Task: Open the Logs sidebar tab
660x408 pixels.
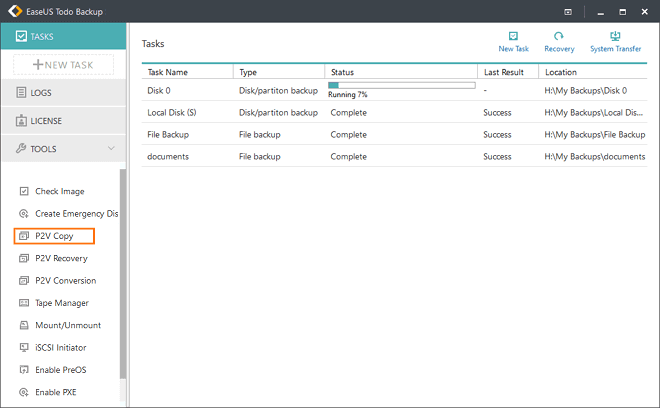Action: (x=63, y=93)
